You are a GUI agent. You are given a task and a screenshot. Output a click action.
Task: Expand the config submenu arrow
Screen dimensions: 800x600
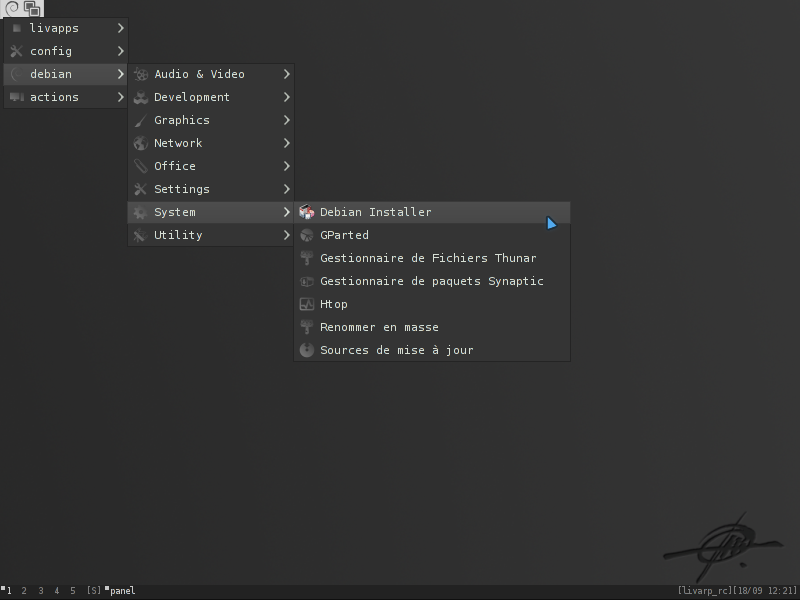coord(120,51)
